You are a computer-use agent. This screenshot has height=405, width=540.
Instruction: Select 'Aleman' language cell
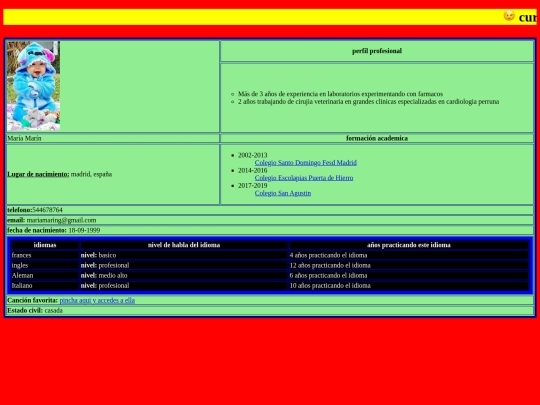click(45, 275)
